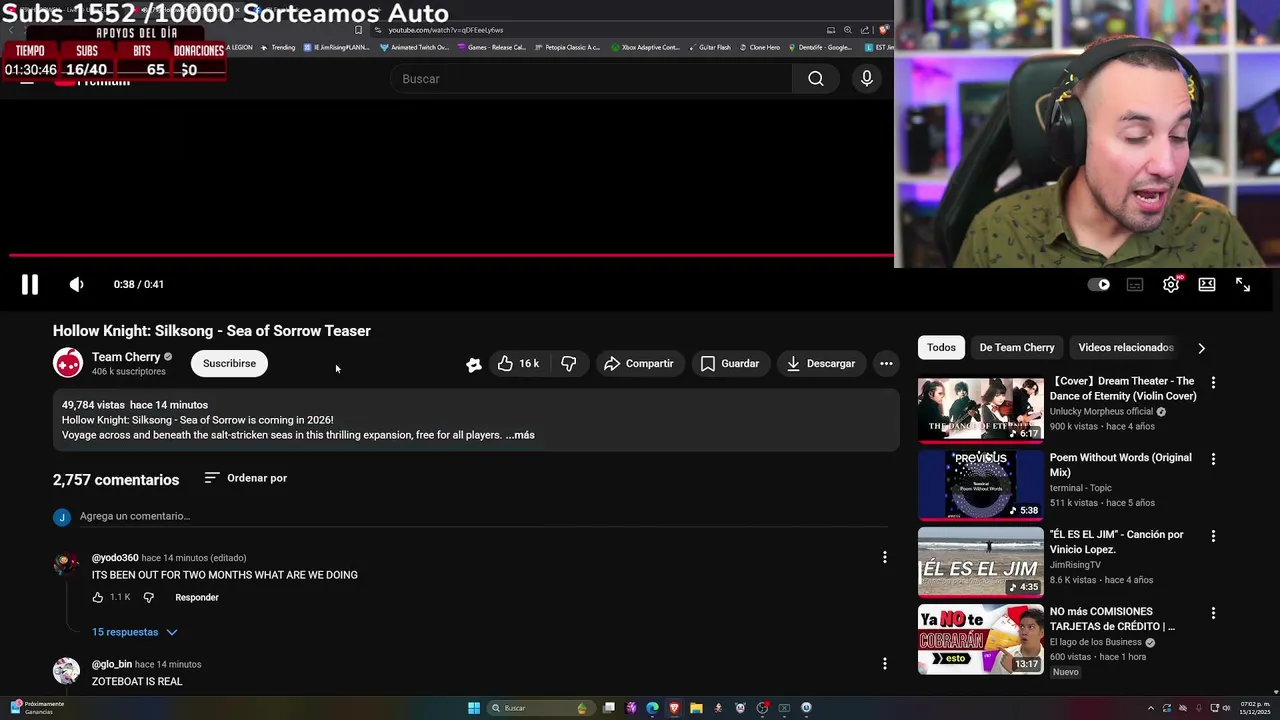The height and width of the screenshot is (720, 1280).
Task: Click the browser zoom magnifier icon
Action: 848,30
